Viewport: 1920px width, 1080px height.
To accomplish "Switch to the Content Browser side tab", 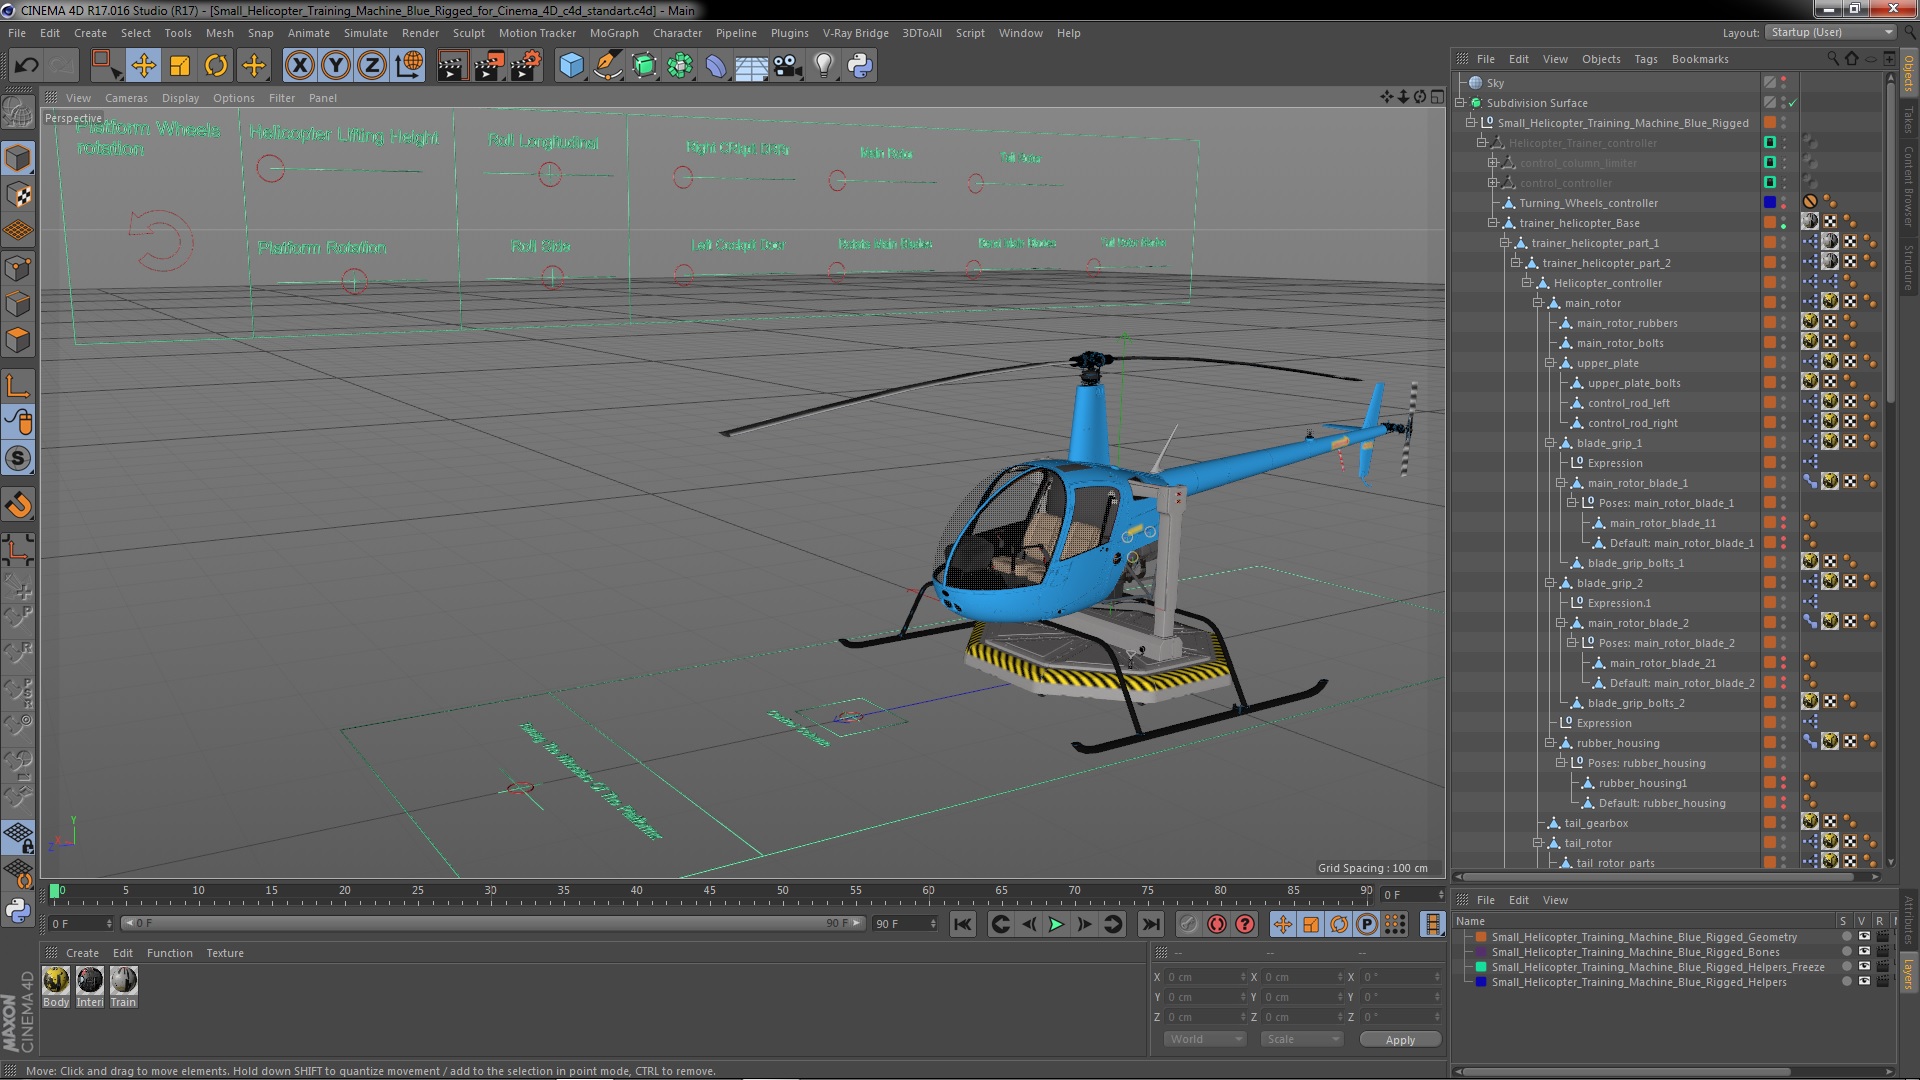I will 1908,187.
